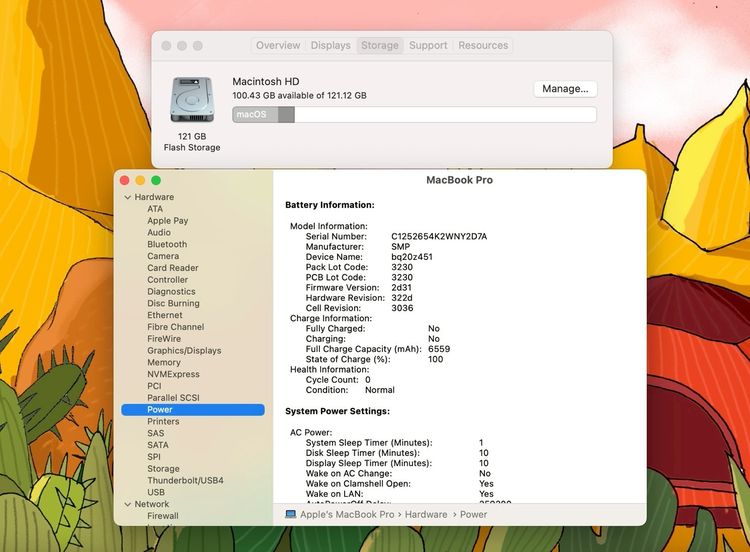Select Printers in the sidebar

pos(163,421)
